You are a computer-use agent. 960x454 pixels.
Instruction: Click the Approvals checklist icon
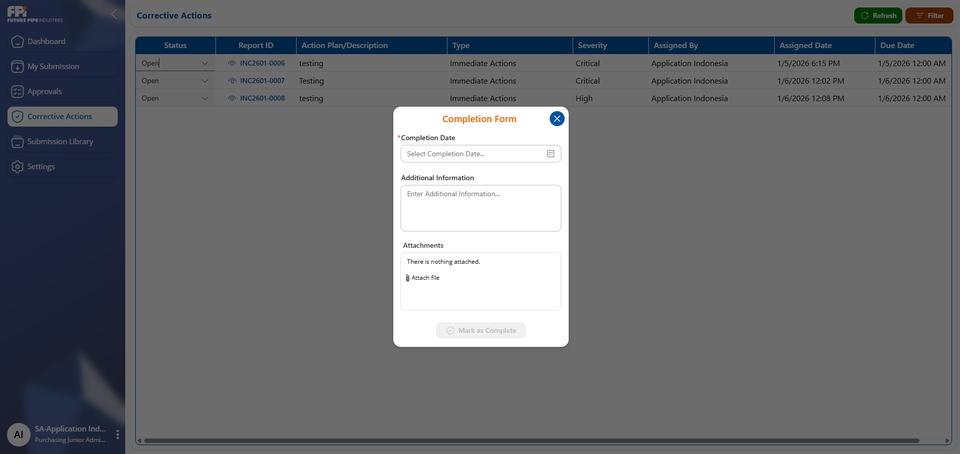tap(17, 91)
